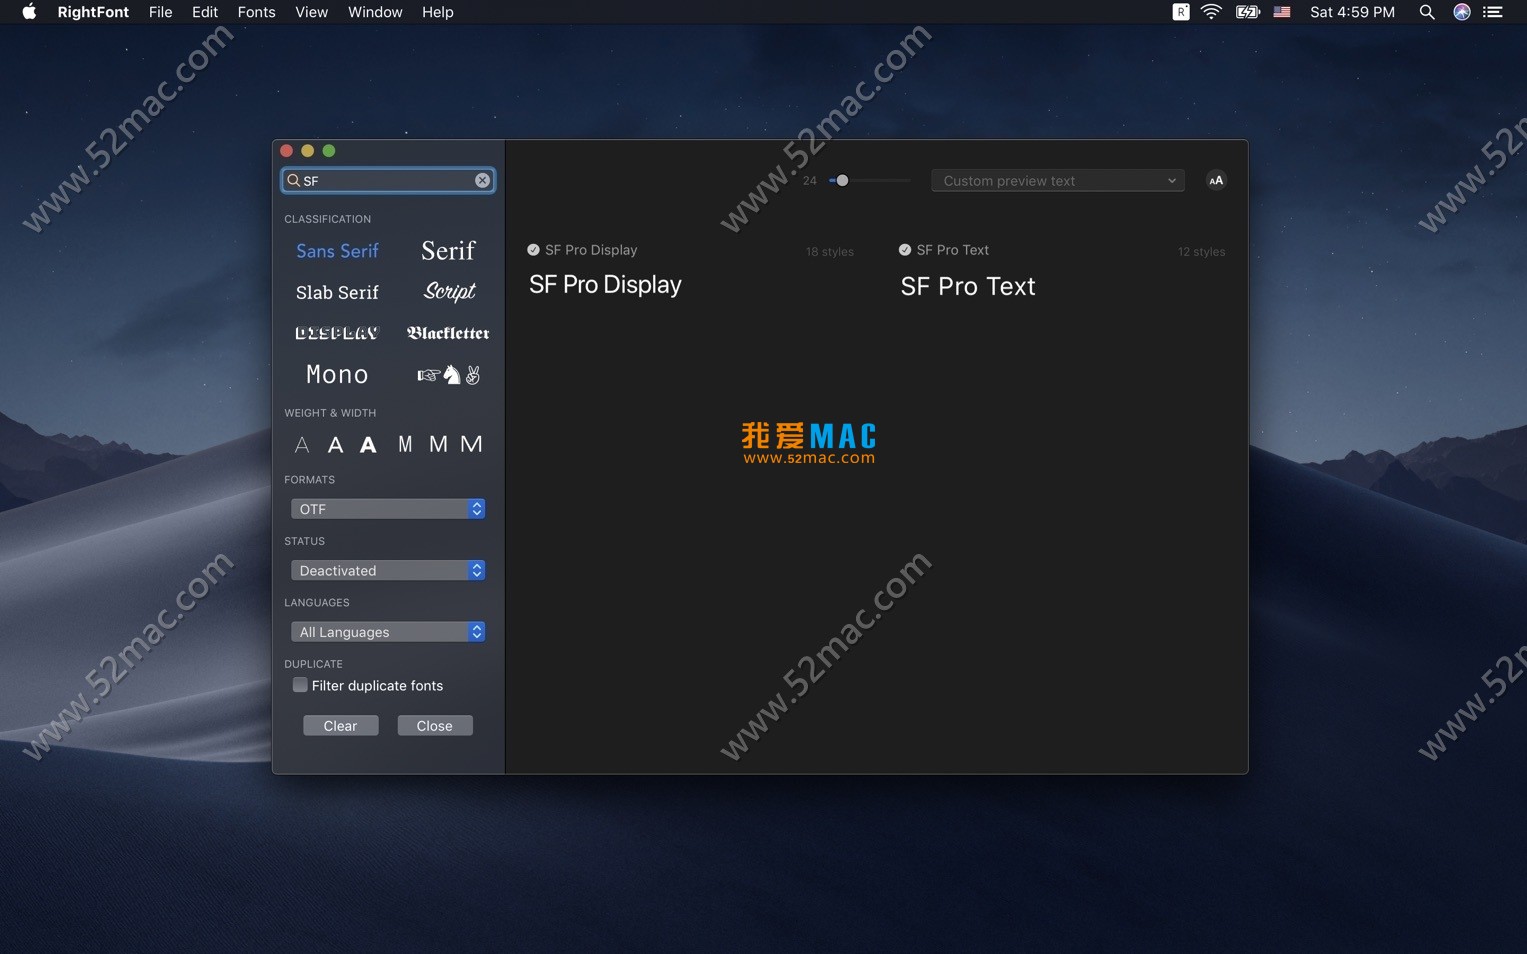Enable Filter duplicate fonts checkbox
The width and height of the screenshot is (1527, 954).
coord(300,685)
